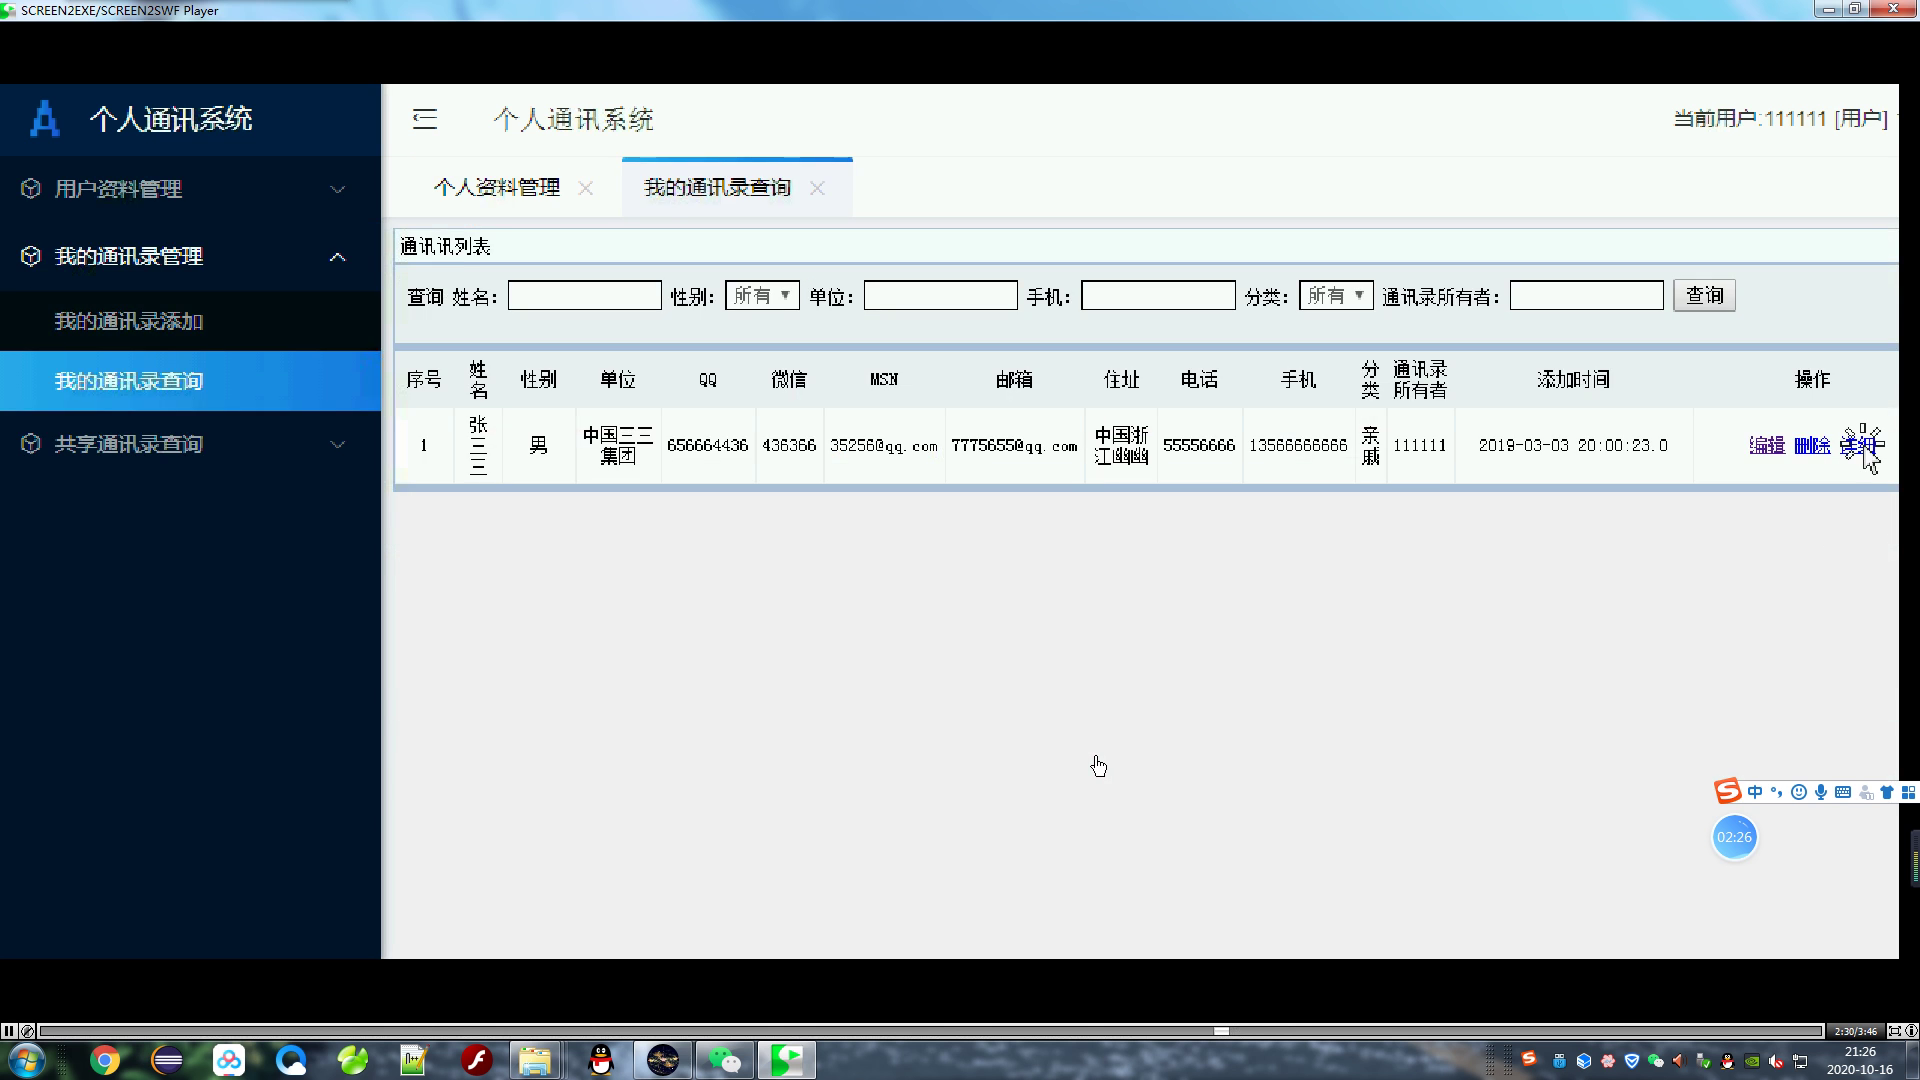Click the cube icon beside 共享通讯录查询
1920x1080 pixels.
pyautogui.click(x=31, y=443)
